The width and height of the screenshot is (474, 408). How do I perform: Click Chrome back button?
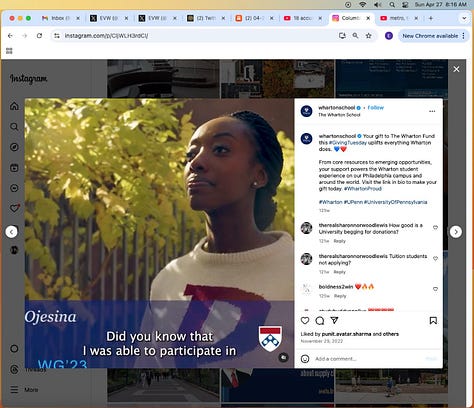click(10, 36)
